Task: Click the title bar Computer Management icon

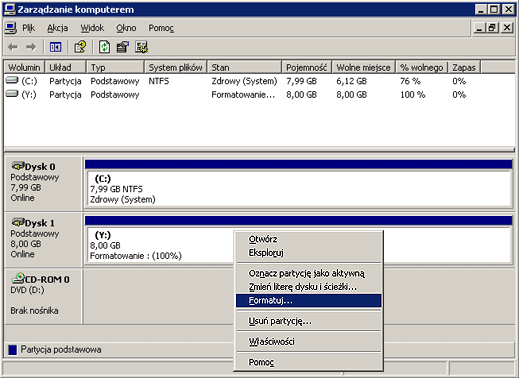Action: 9,9
